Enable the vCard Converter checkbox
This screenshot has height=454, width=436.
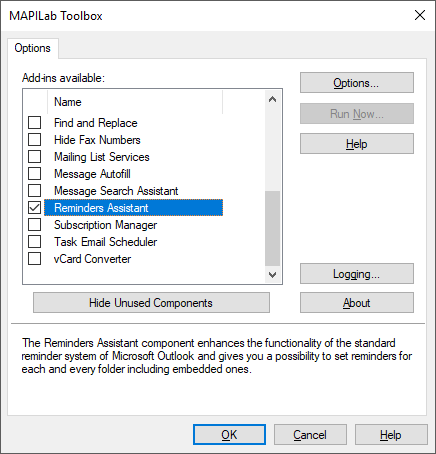(x=34, y=259)
